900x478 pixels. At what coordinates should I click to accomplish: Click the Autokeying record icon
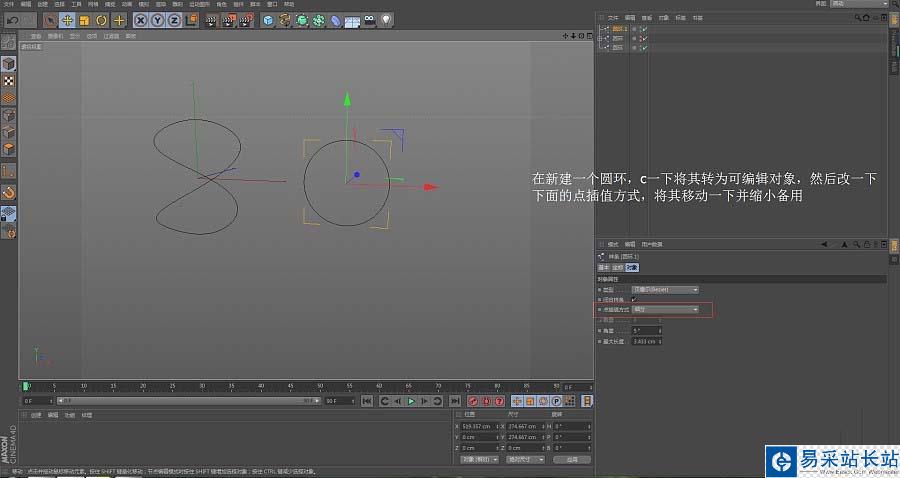[486, 401]
